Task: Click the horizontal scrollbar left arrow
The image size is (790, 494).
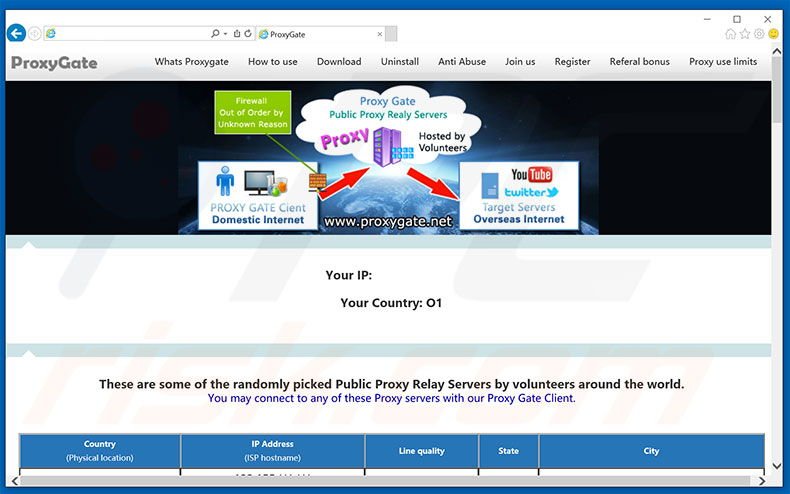Action: tap(15, 480)
